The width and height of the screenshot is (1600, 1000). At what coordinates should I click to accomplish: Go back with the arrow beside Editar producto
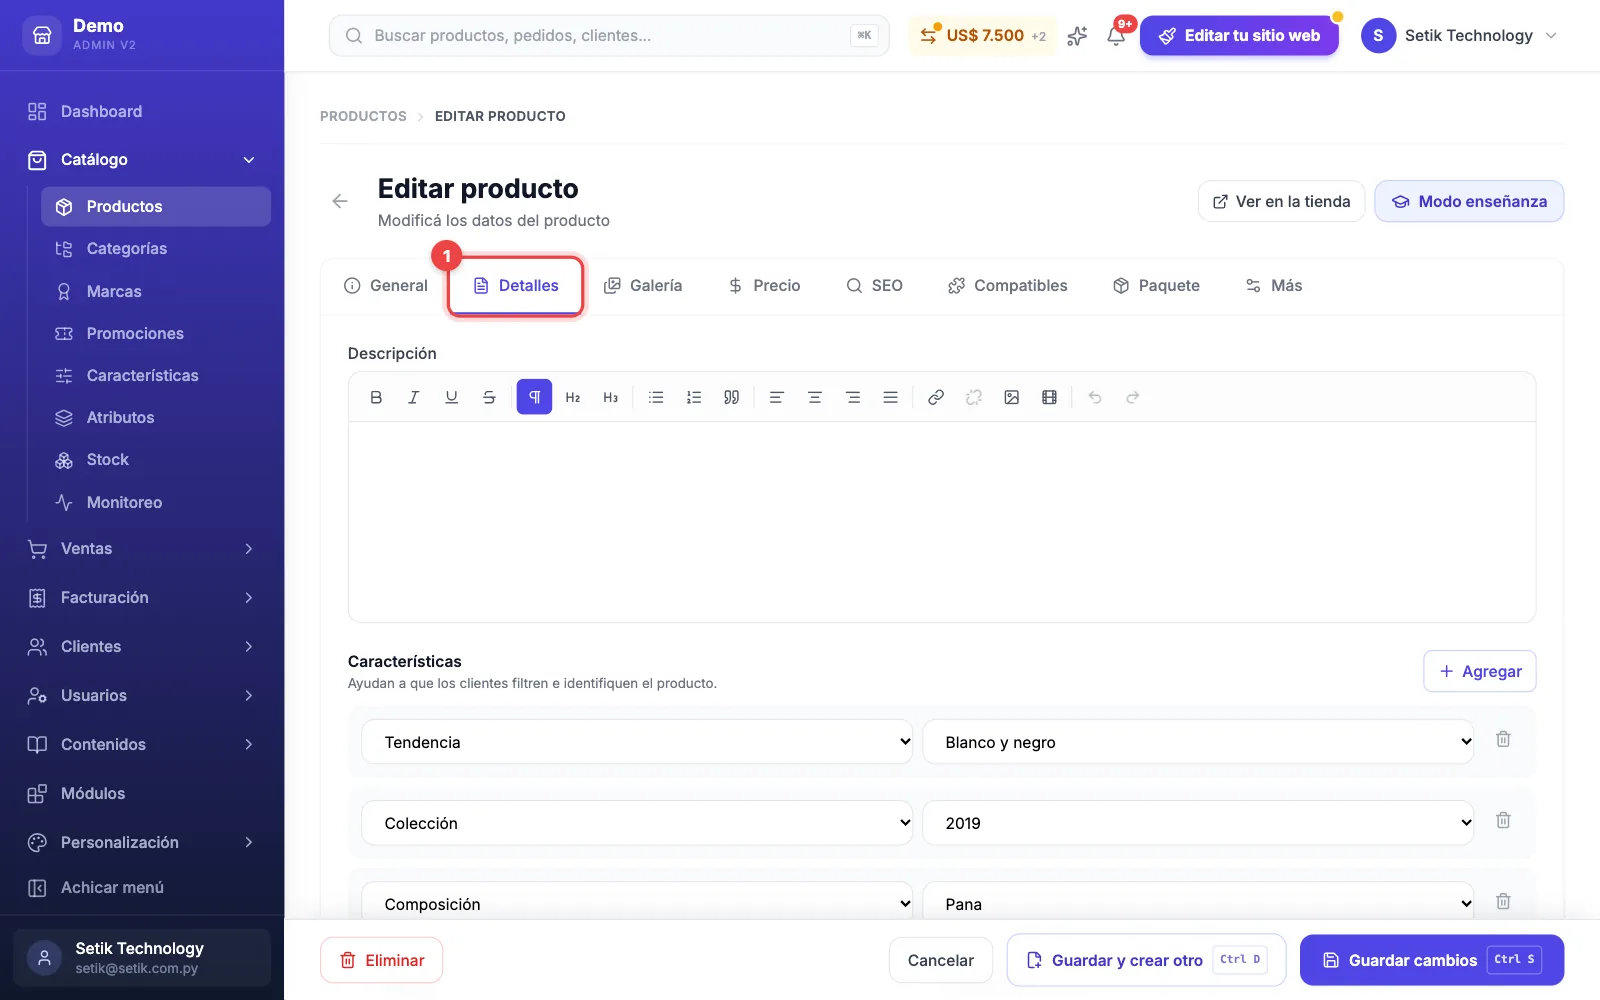(340, 201)
